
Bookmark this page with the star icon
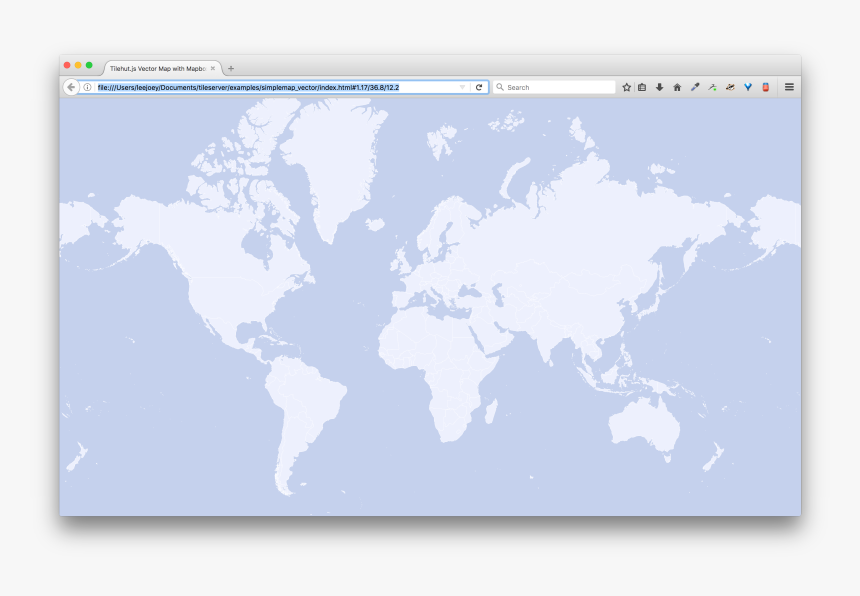tap(626, 87)
